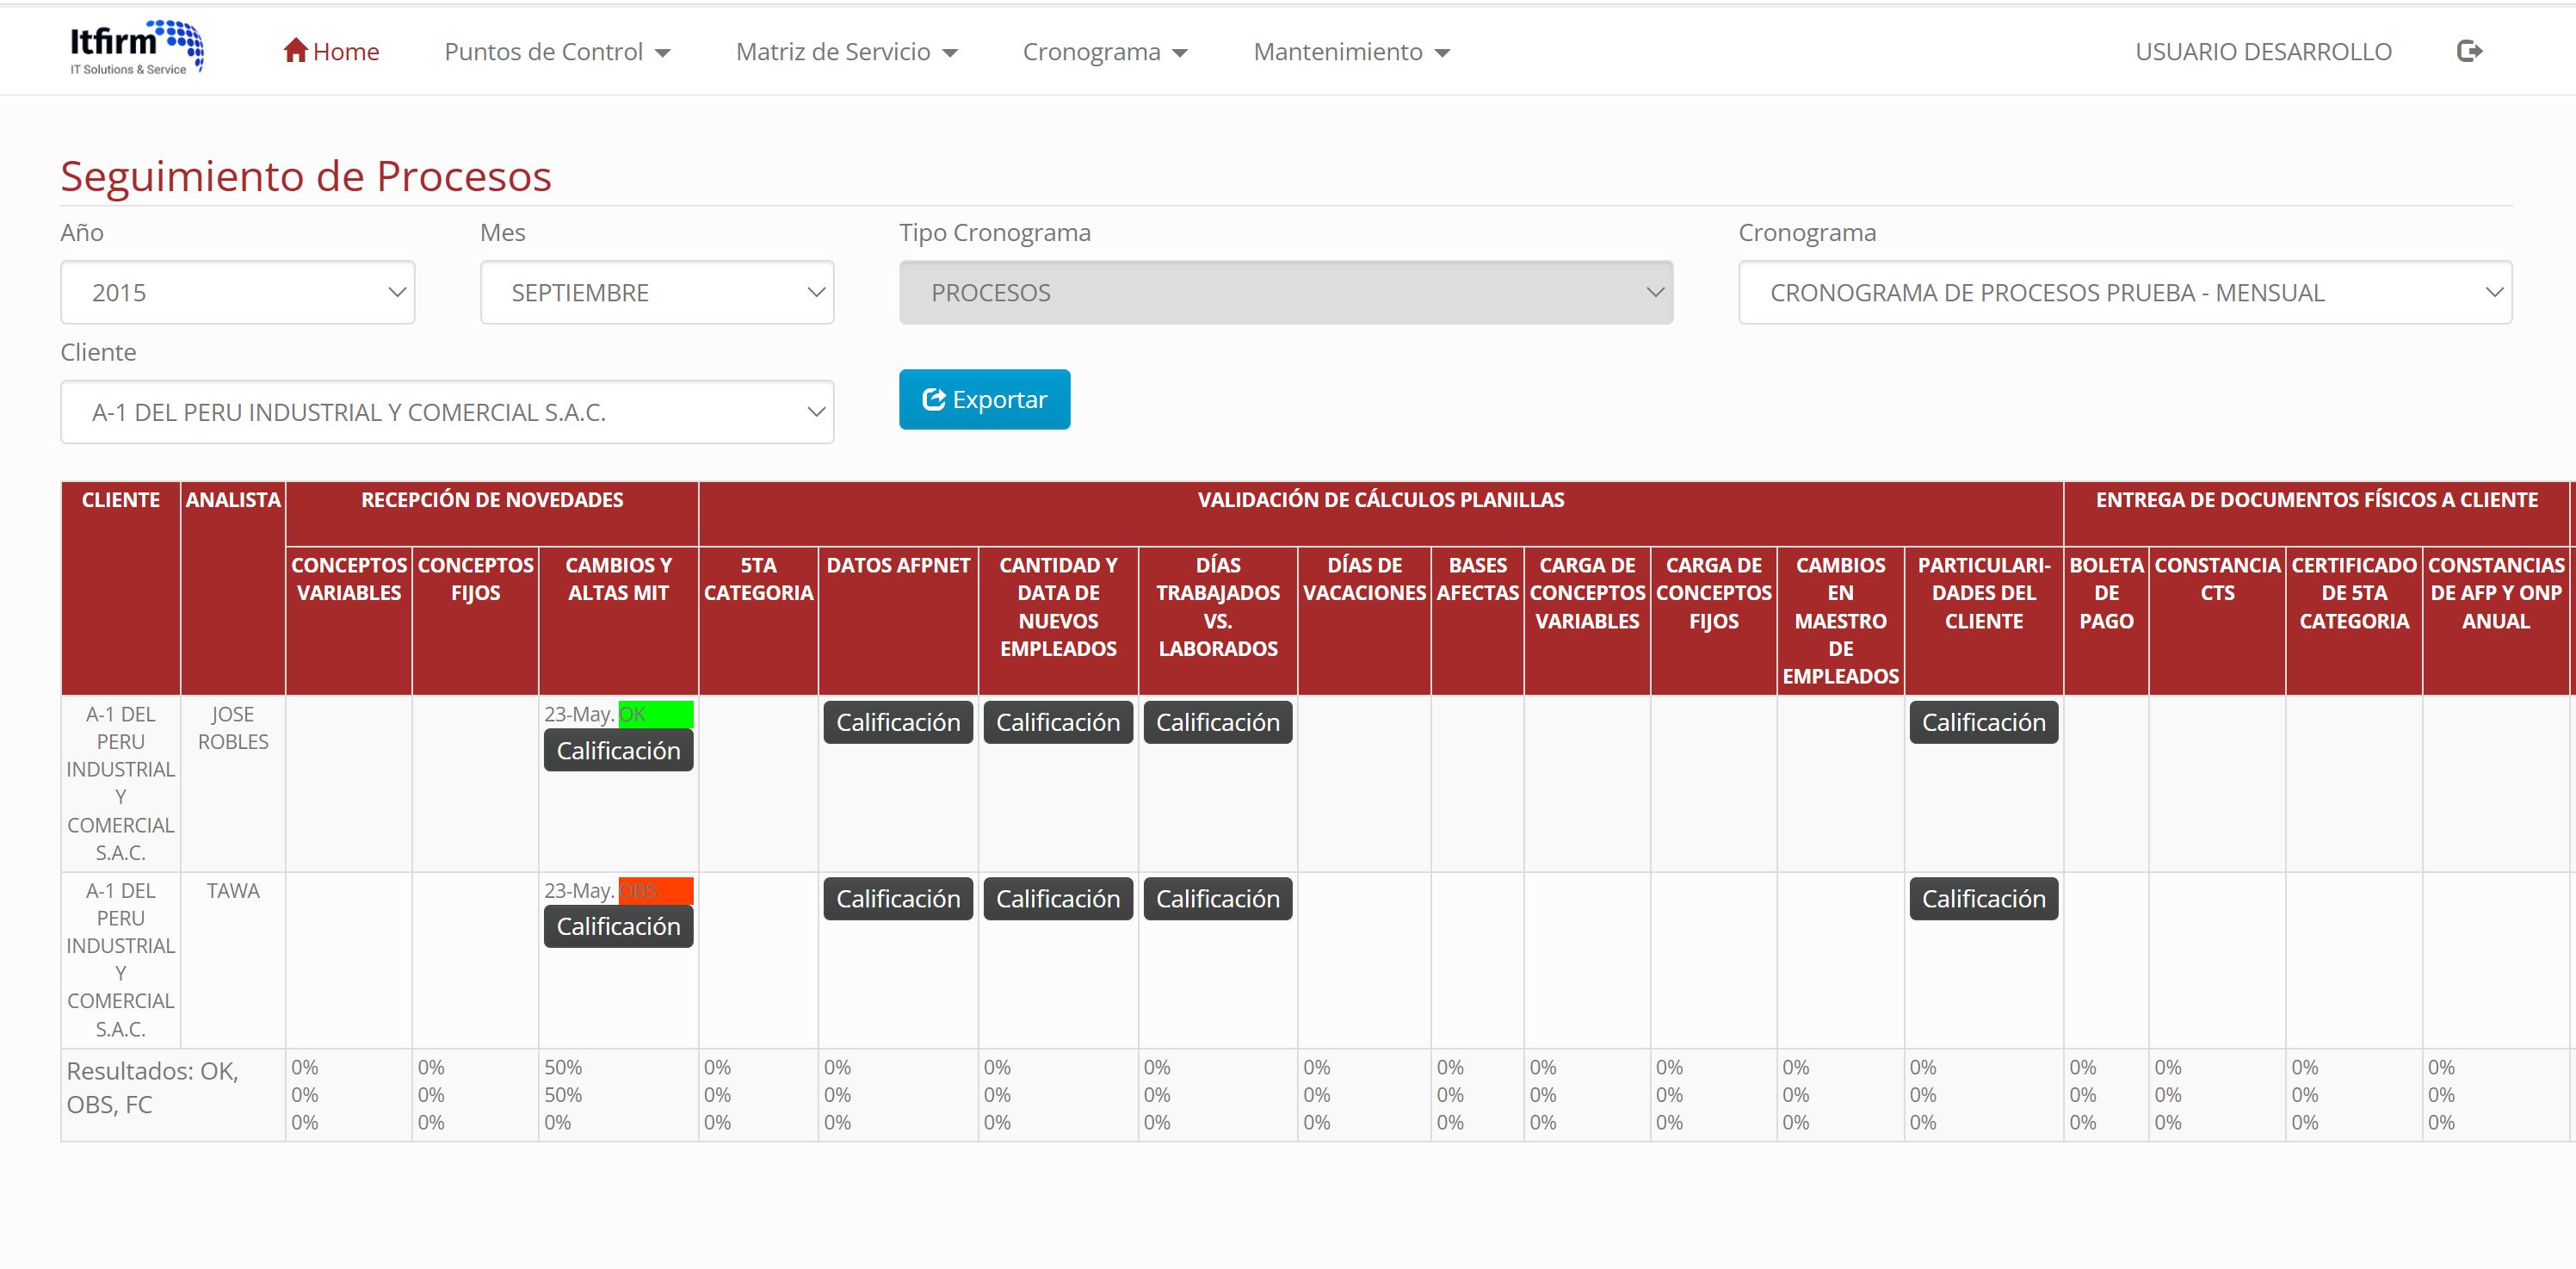The image size is (2576, 1269).
Task: Click the logout icon at top right
Action: pyautogui.click(x=2469, y=50)
